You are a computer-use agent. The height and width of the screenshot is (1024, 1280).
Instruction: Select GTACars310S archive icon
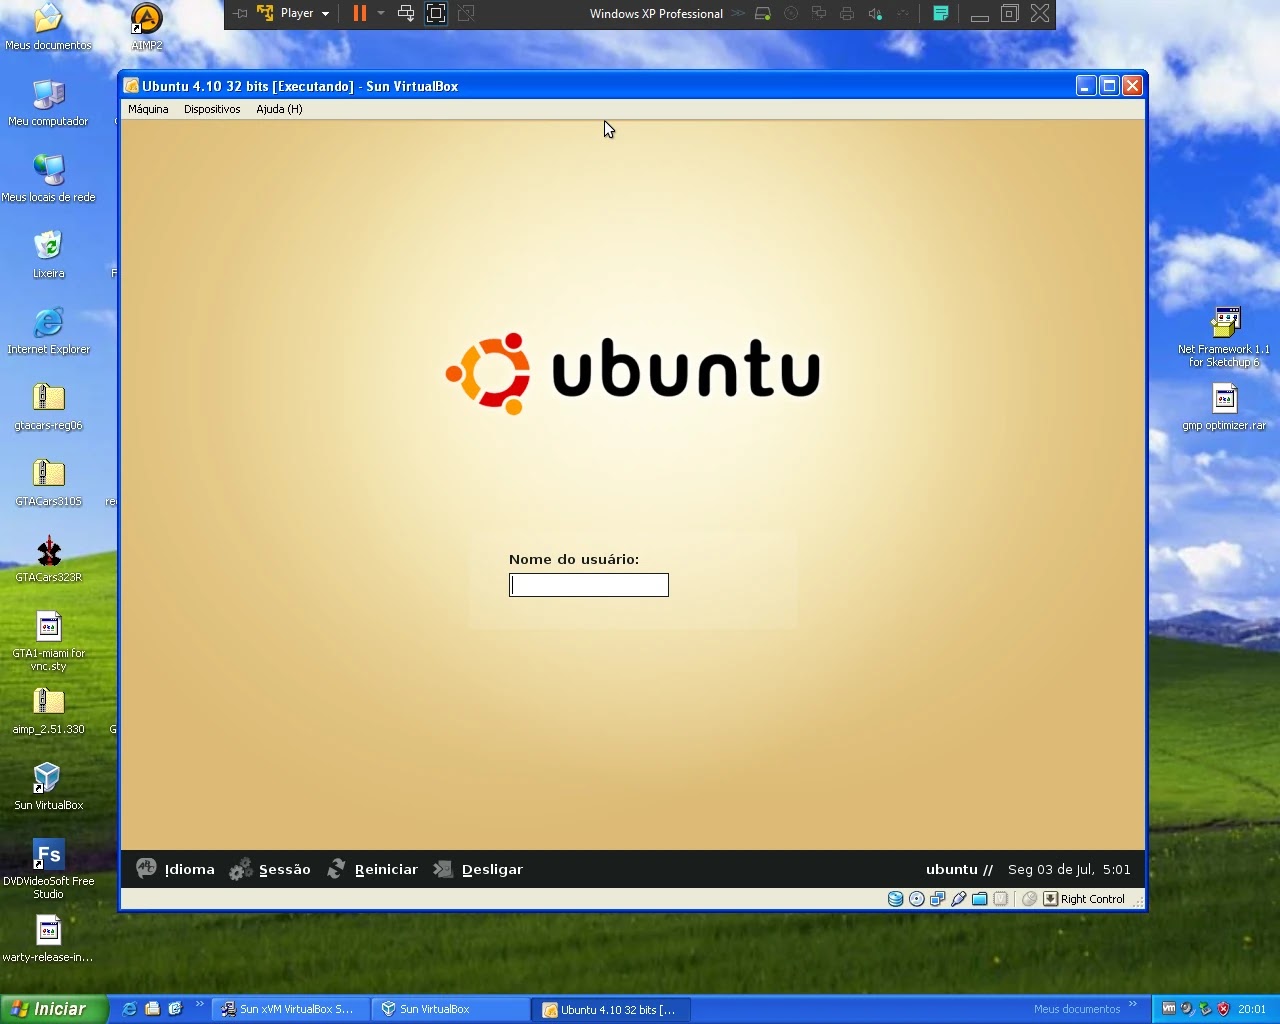tap(48, 483)
